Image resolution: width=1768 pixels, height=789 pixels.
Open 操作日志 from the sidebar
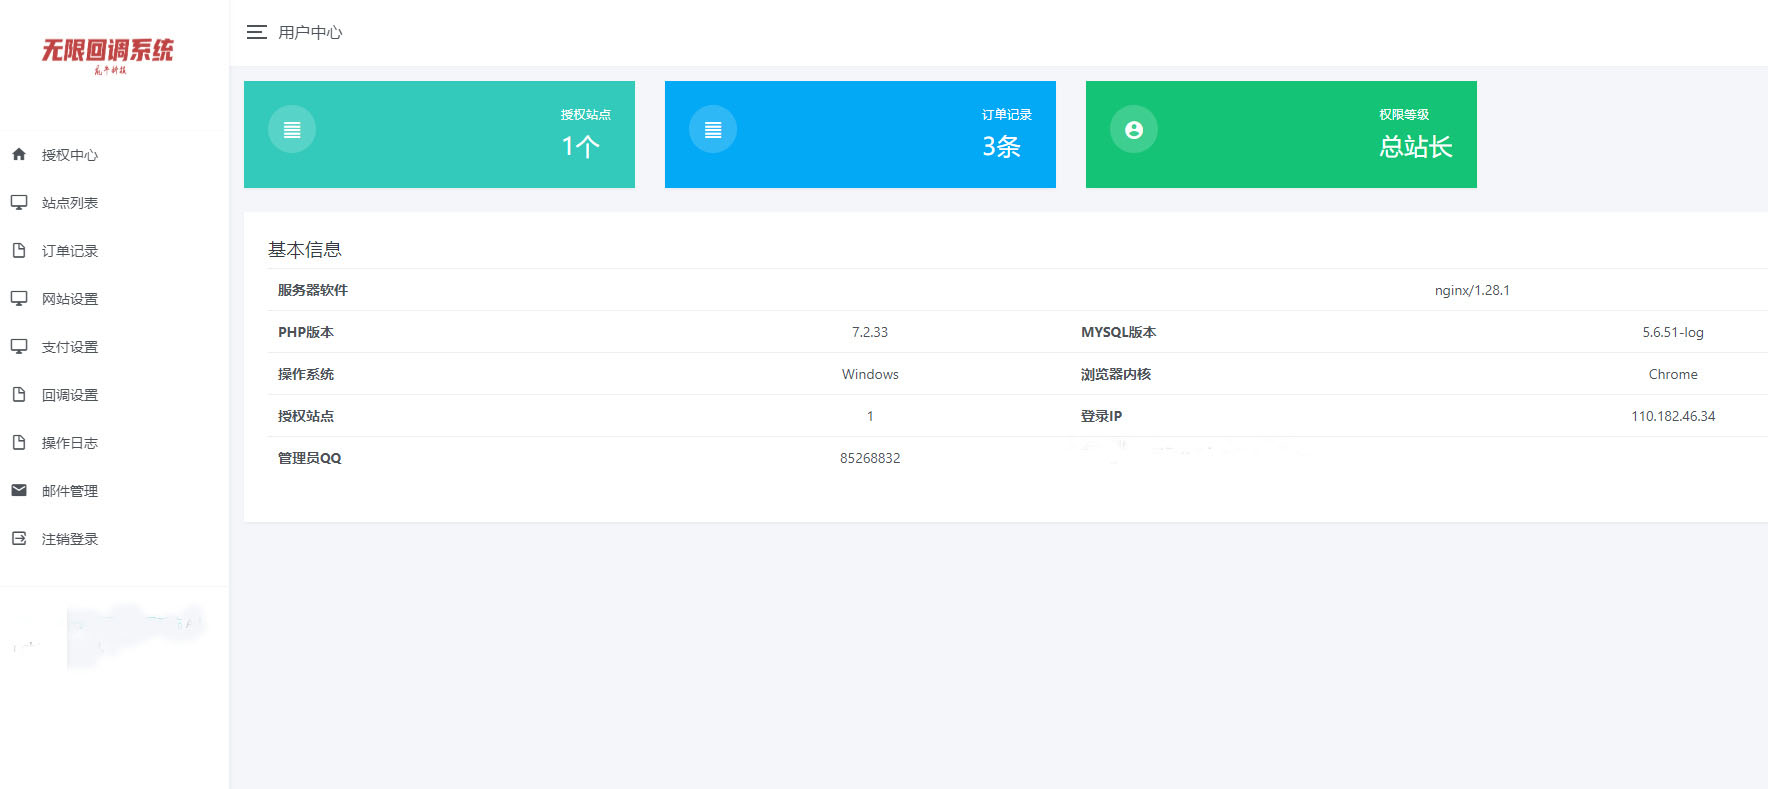(70, 443)
